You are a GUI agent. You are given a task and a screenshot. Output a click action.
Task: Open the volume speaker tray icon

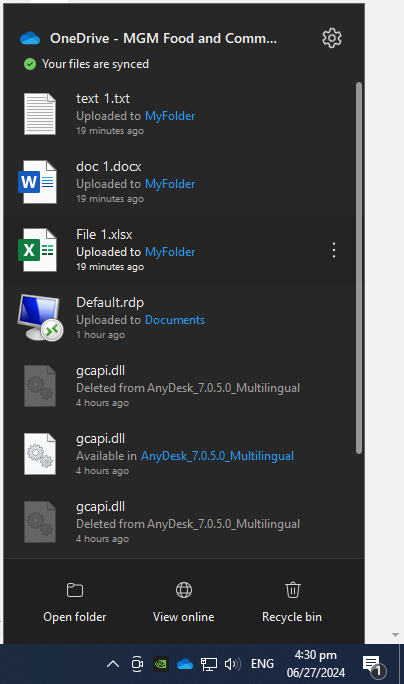pyautogui.click(x=232, y=664)
